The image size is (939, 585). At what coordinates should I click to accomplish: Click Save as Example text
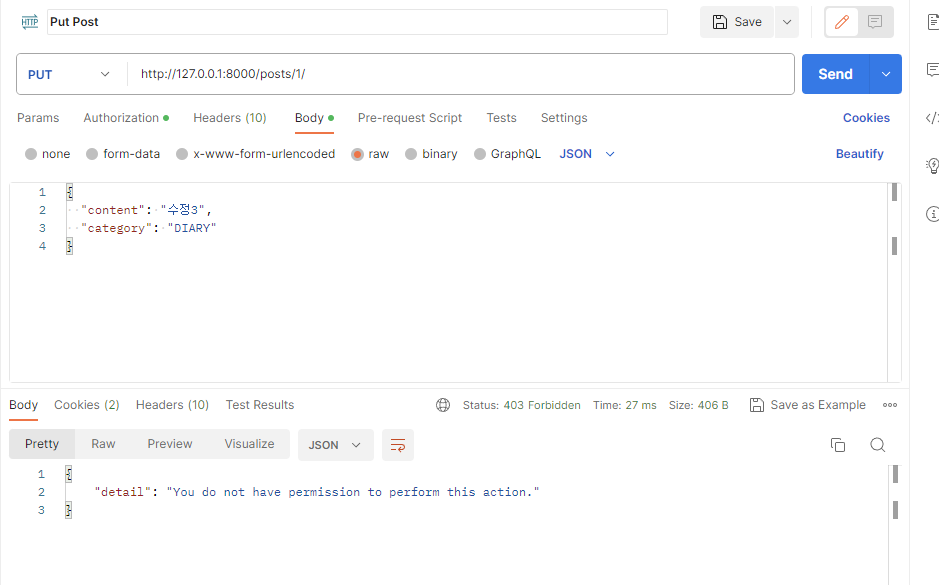pyautogui.click(x=818, y=405)
